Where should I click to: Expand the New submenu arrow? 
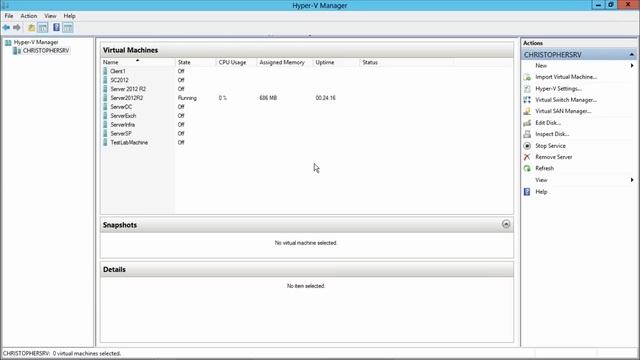pos(632,66)
